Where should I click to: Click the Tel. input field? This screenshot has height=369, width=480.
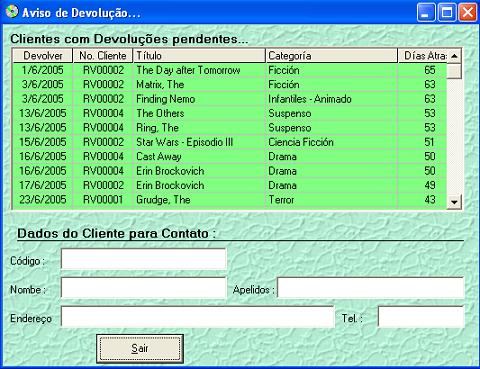pyautogui.click(x=421, y=317)
